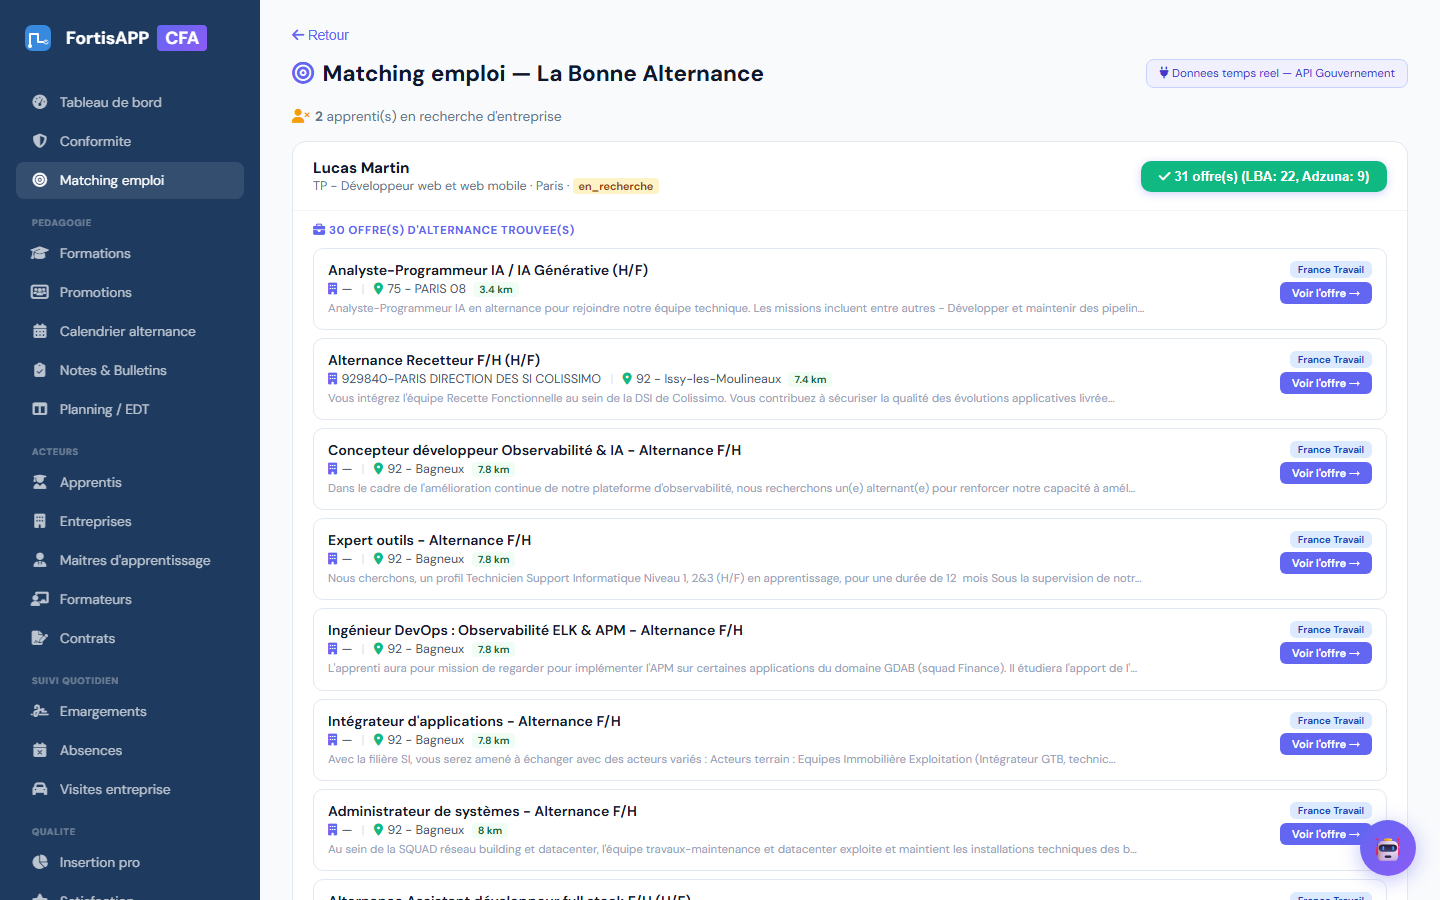This screenshot has height=900, width=1440.
Task: Select Matching emploi in sidebar
Action: tap(130, 180)
